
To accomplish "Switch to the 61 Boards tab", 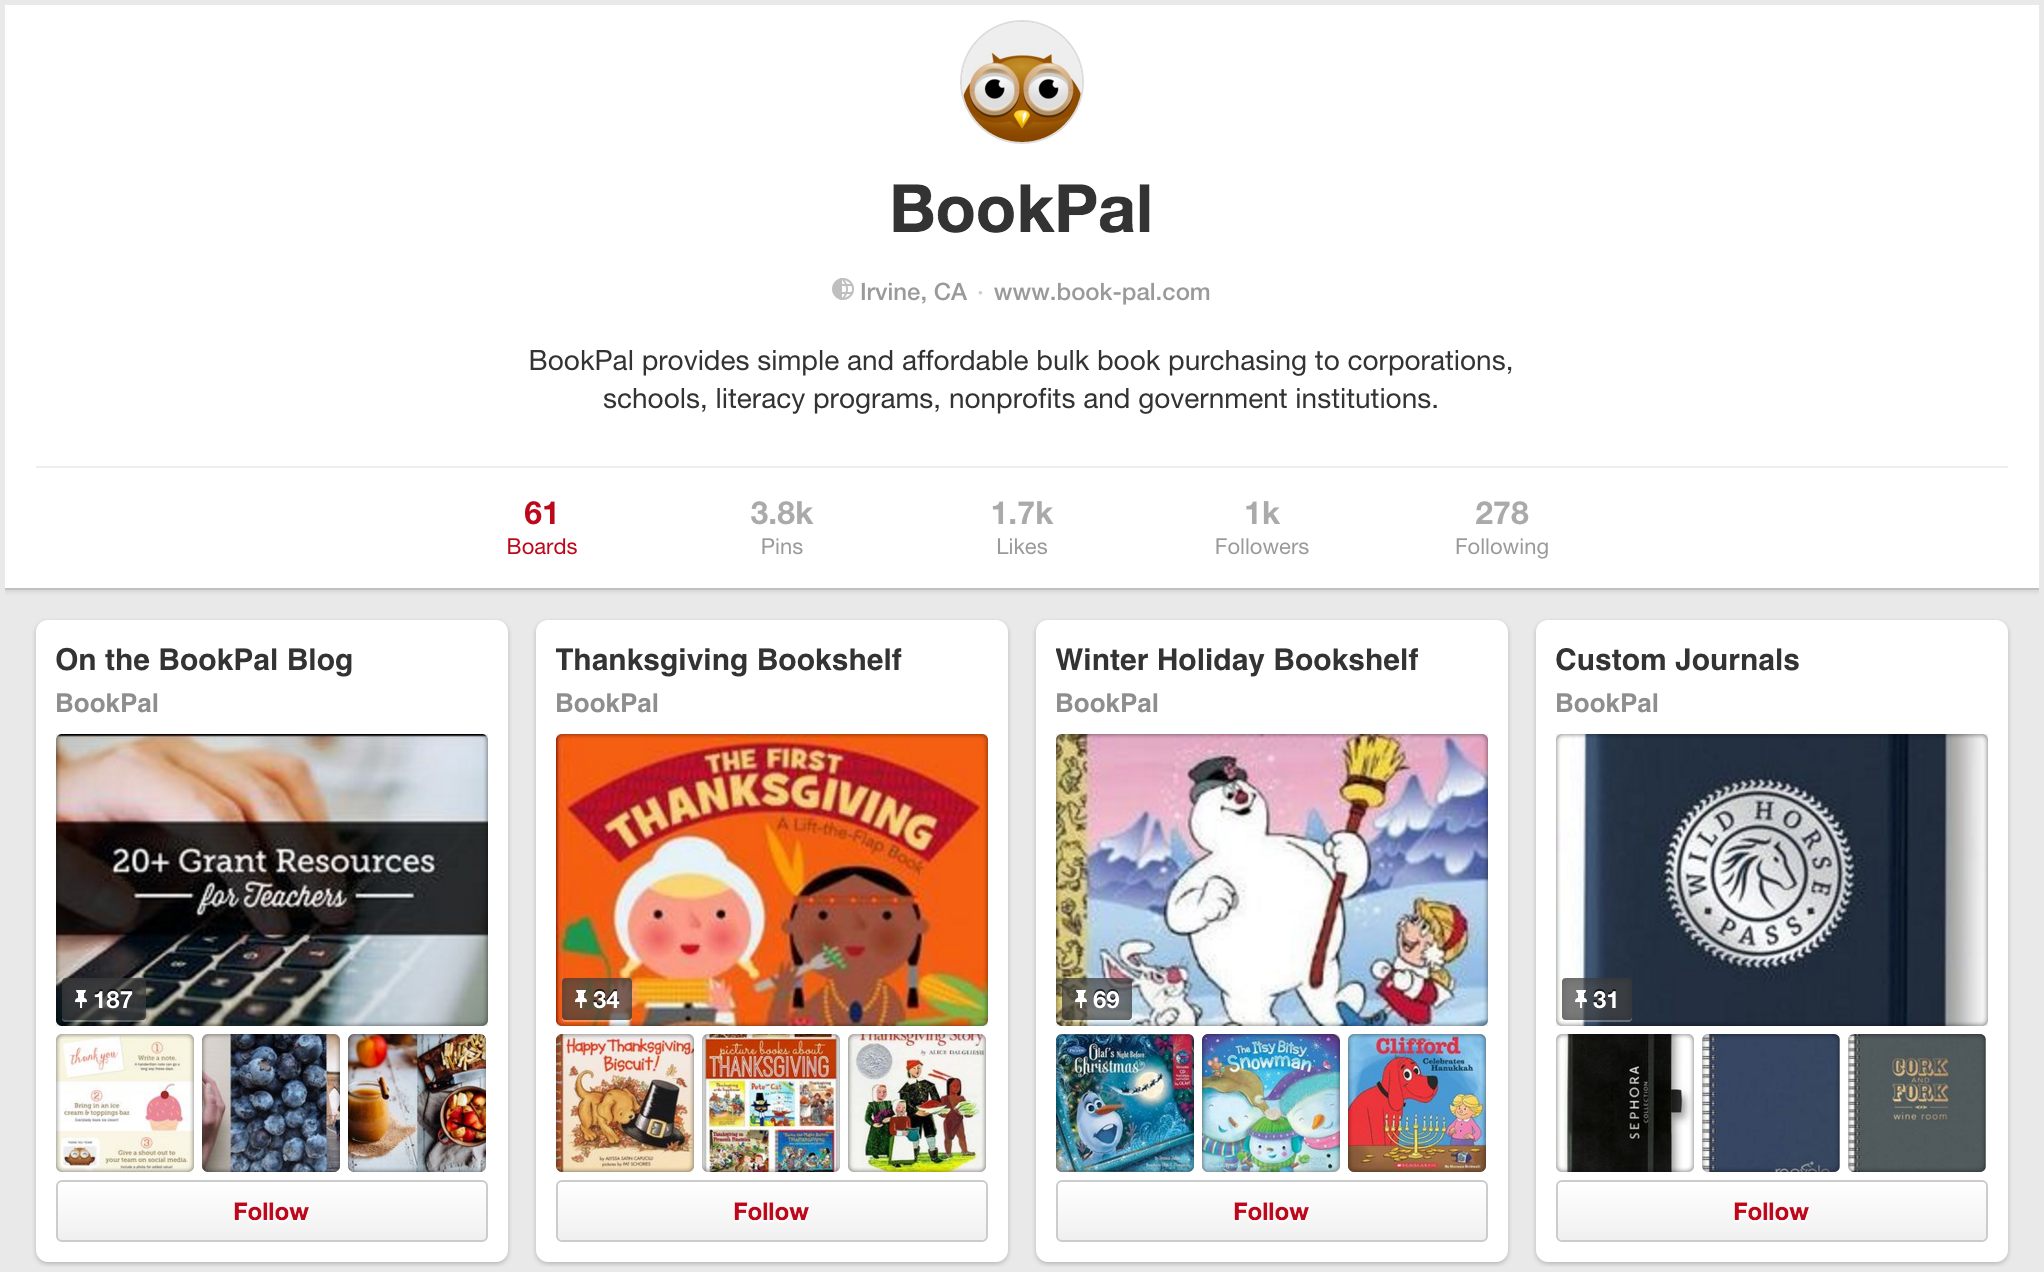I will (x=541, y=528).
